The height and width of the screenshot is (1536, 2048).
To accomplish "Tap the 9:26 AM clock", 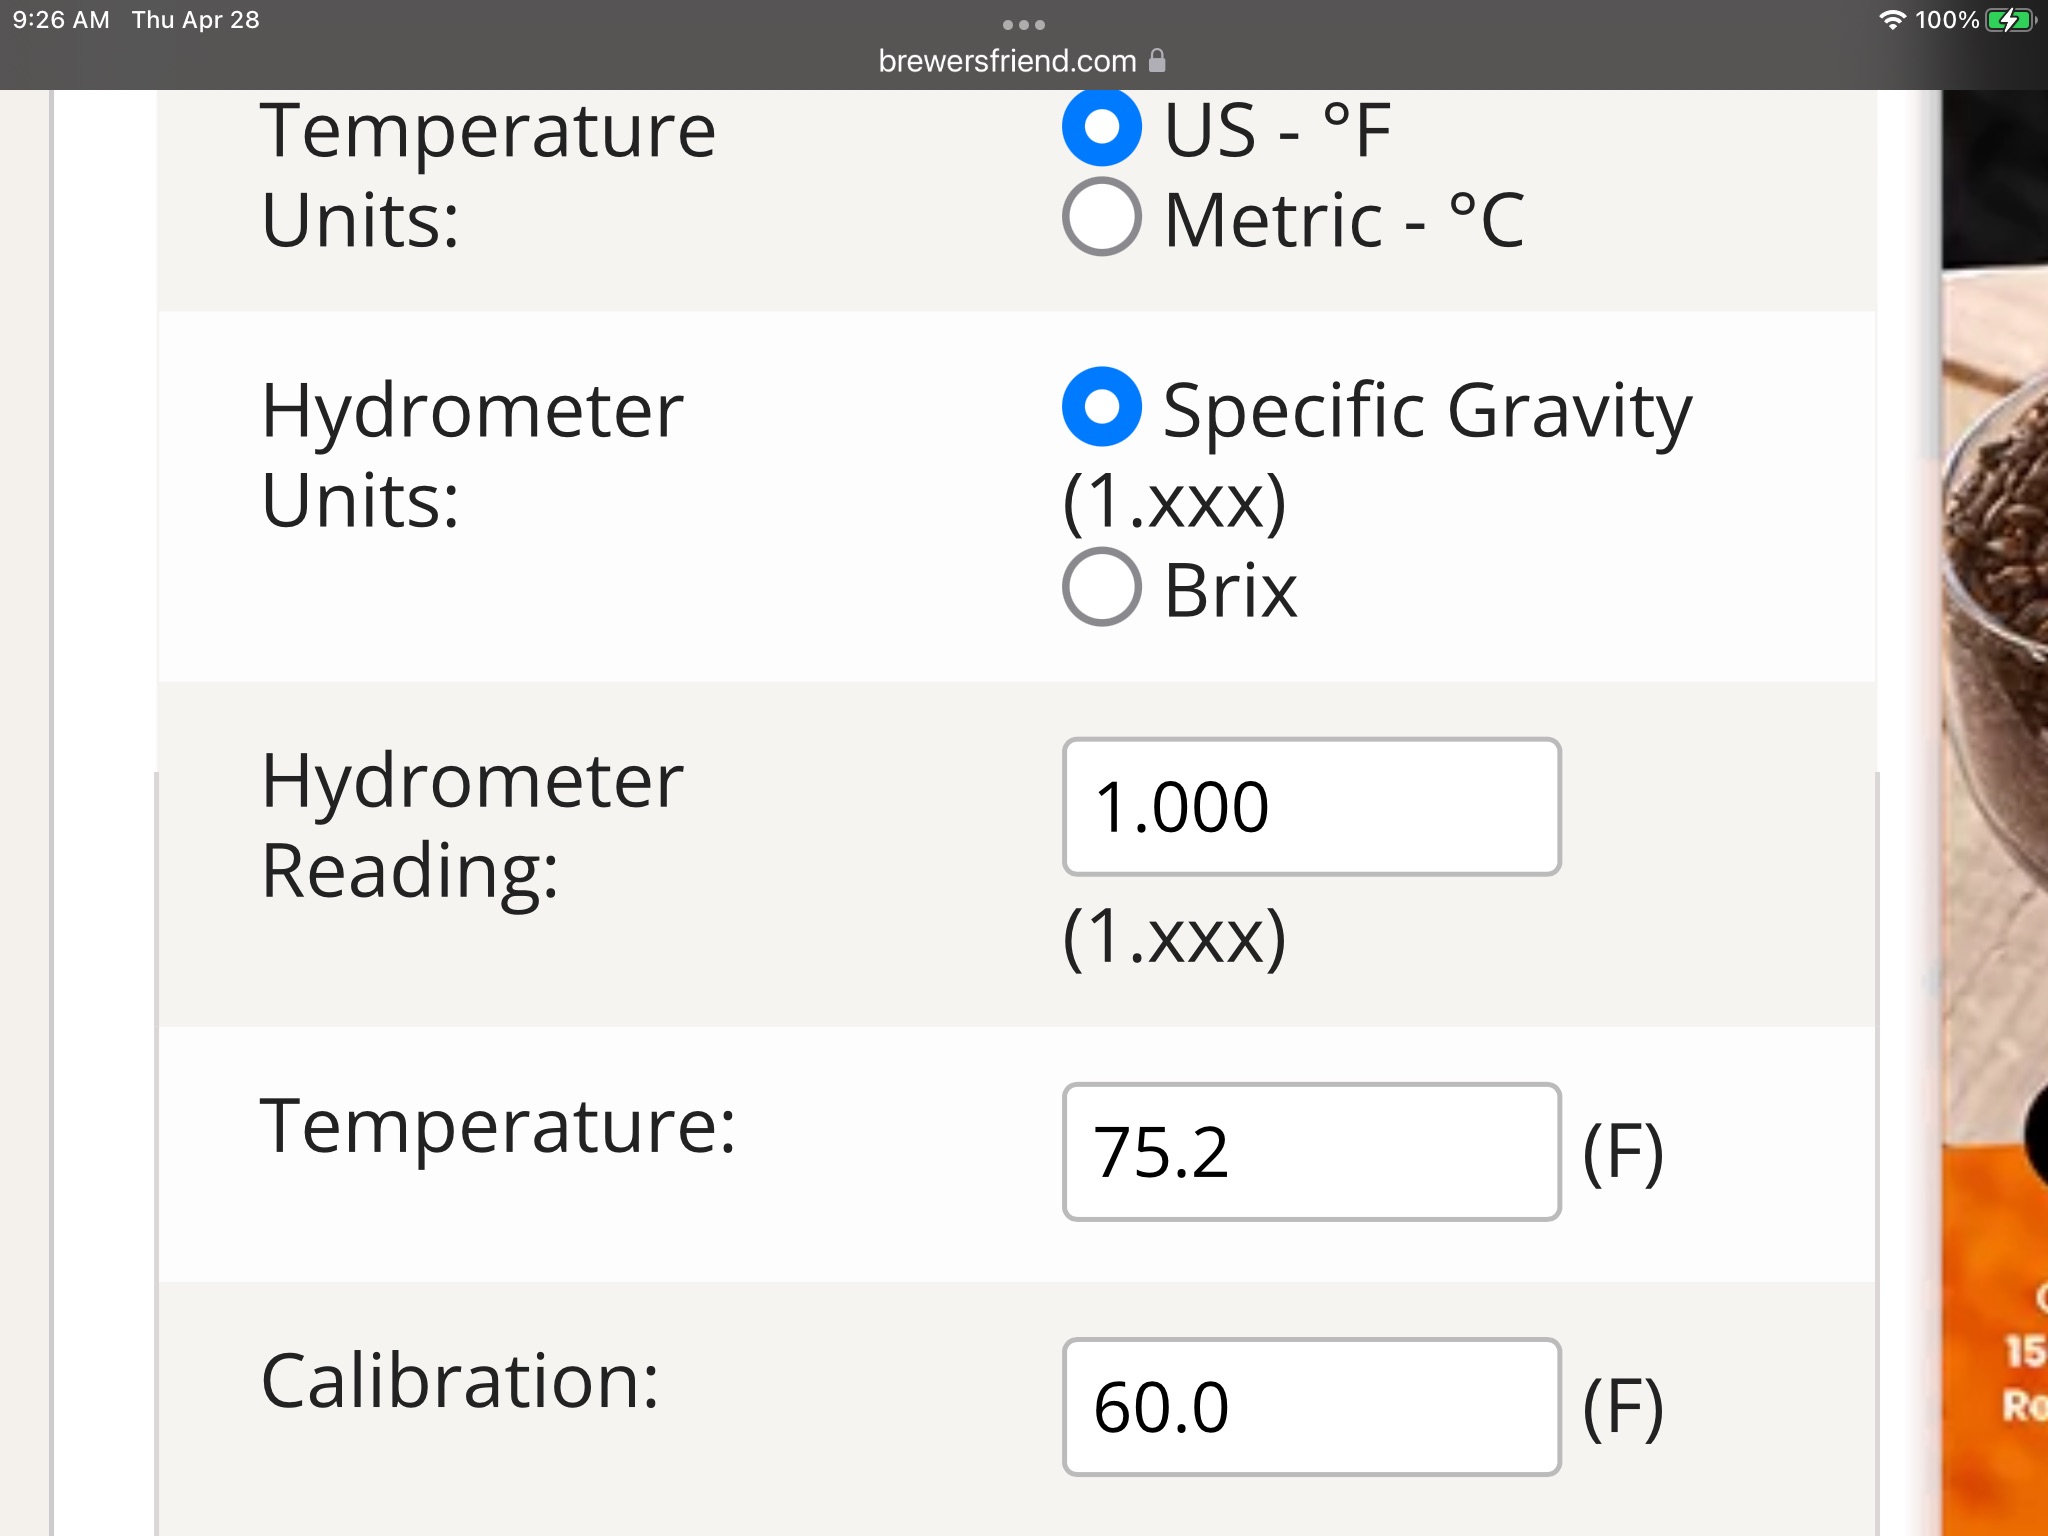I will [x=61, y=20].
